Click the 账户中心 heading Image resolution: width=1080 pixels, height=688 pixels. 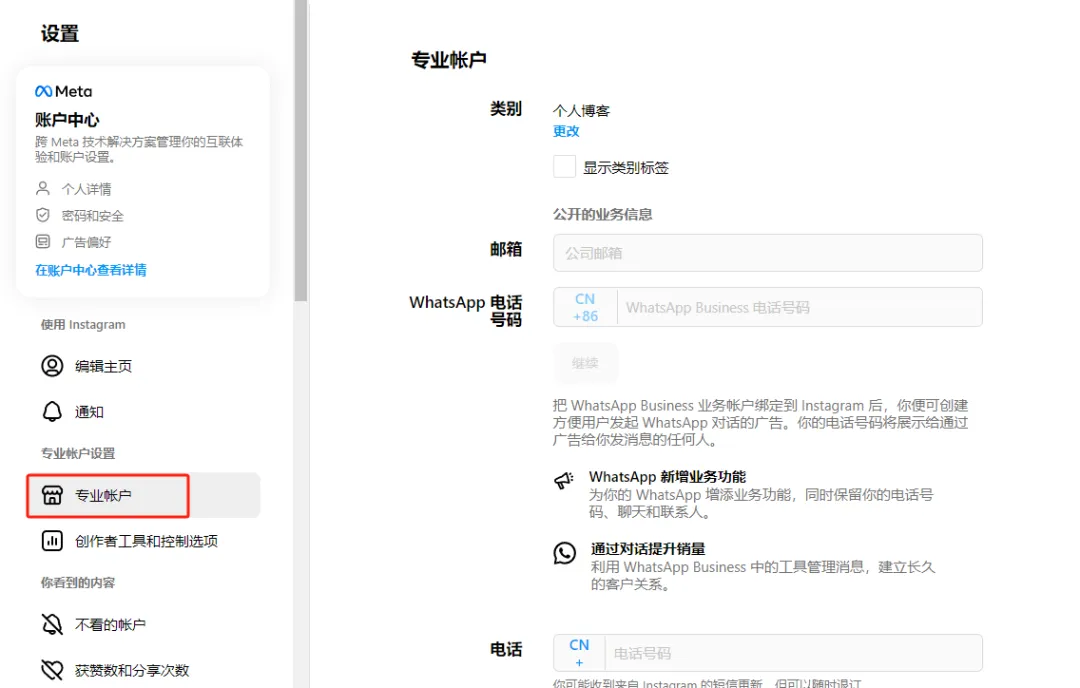pos(68,120)
